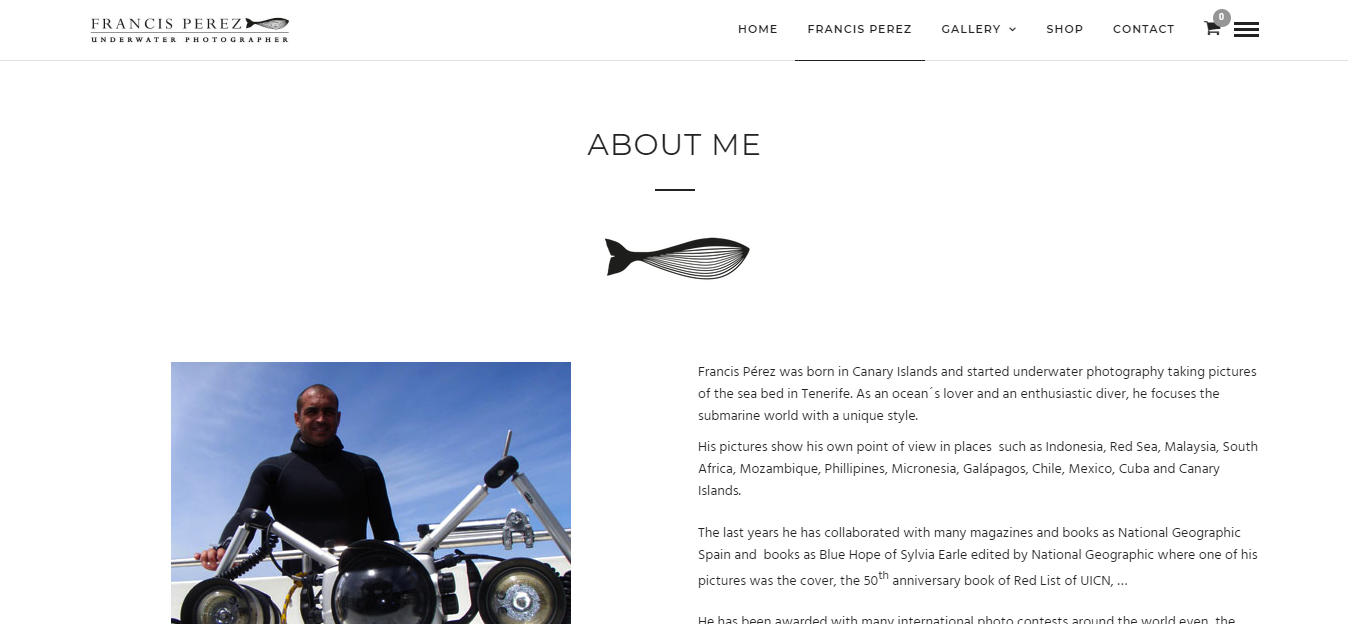The width and height of the screenshot is (1348, 624).
Task: Click the About Me heading
Action: pyautogui.click(x=674, y=145)
